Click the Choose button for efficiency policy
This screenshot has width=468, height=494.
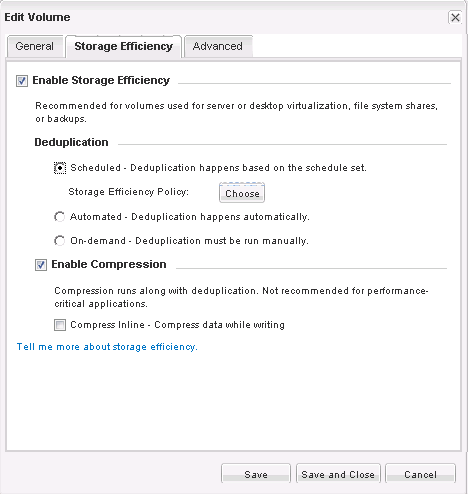coord(242,193)
